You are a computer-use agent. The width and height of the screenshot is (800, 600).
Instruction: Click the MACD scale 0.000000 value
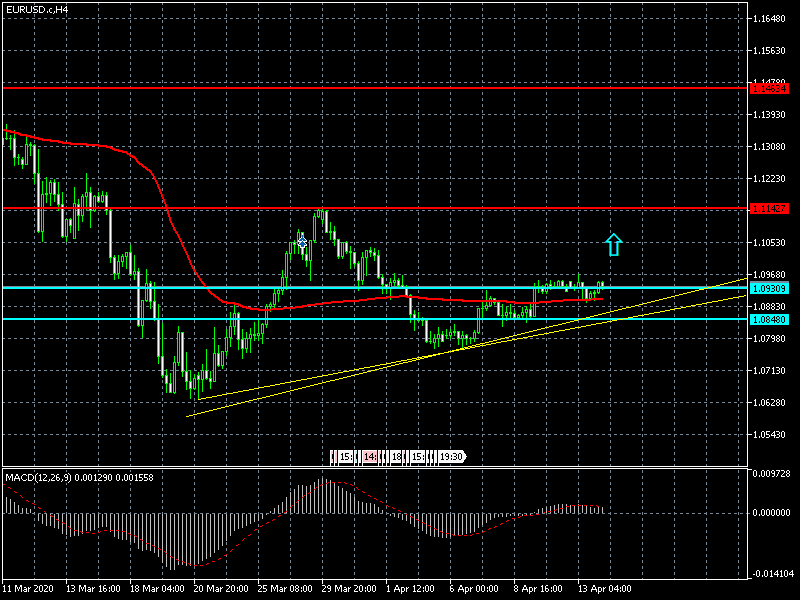pyautogui.click(x=772, y=513)
